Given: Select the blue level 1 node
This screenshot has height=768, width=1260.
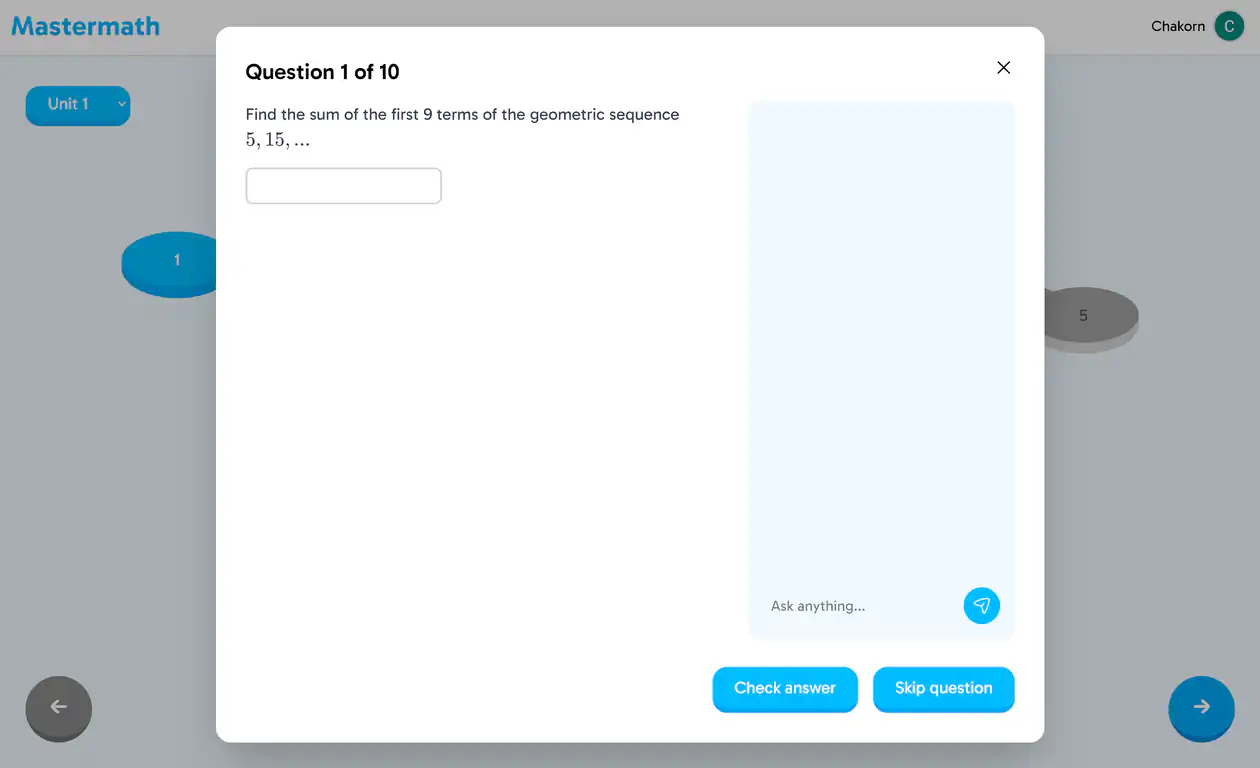Looking at the screenshot, I should point(170,264).
